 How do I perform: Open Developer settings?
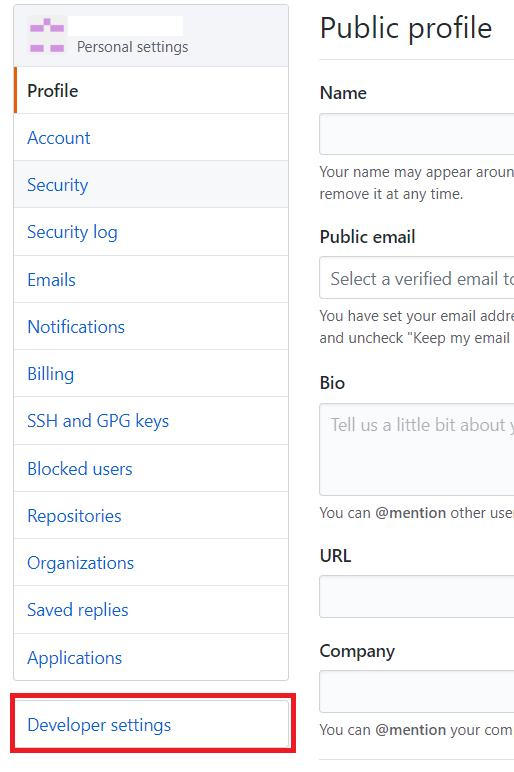click(151, 724)
